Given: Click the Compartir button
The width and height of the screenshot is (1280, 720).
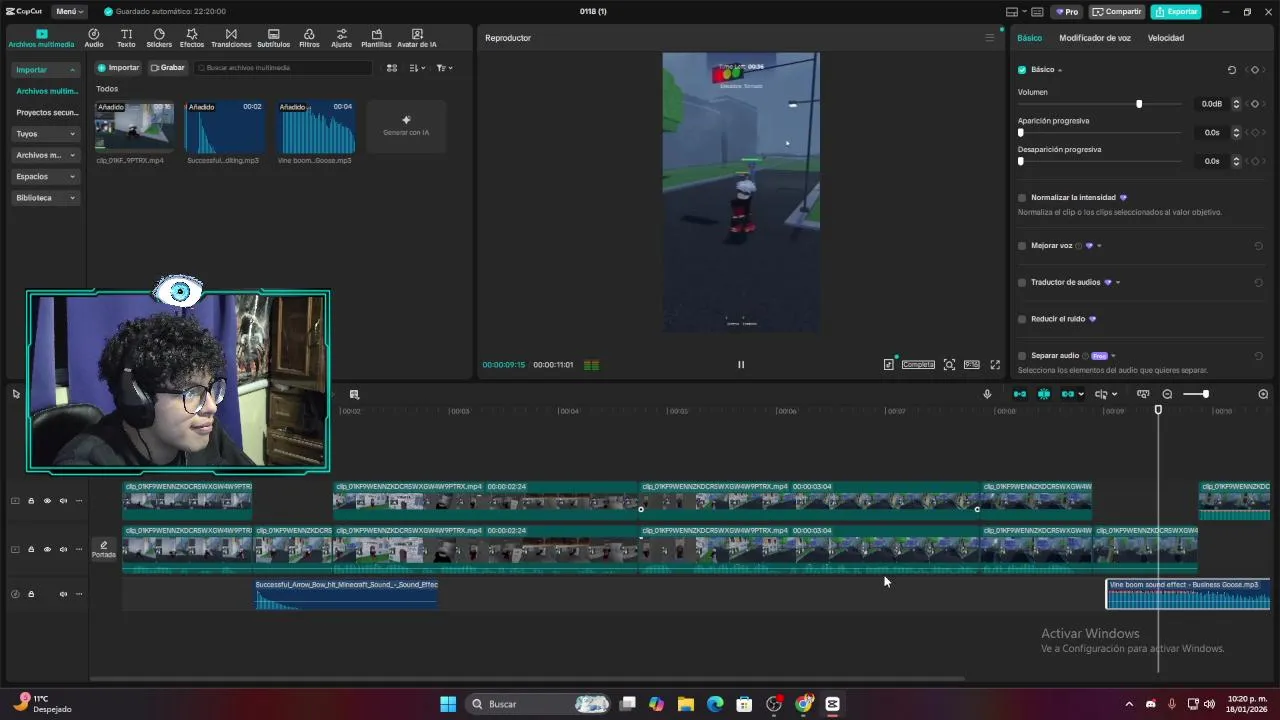Looking at the screenshot, I should 1116,12.
